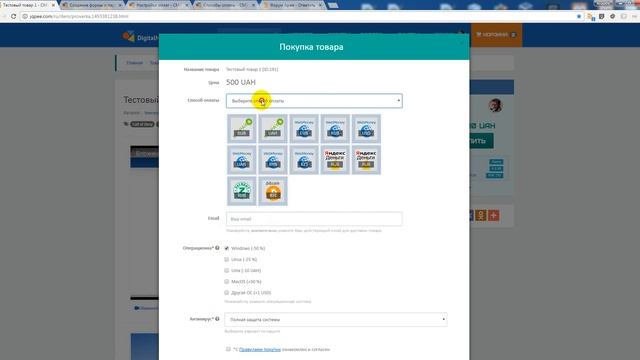Click the Главная breadcrumb link
Viewport: 640px width, 360px height.
(134, 63)
